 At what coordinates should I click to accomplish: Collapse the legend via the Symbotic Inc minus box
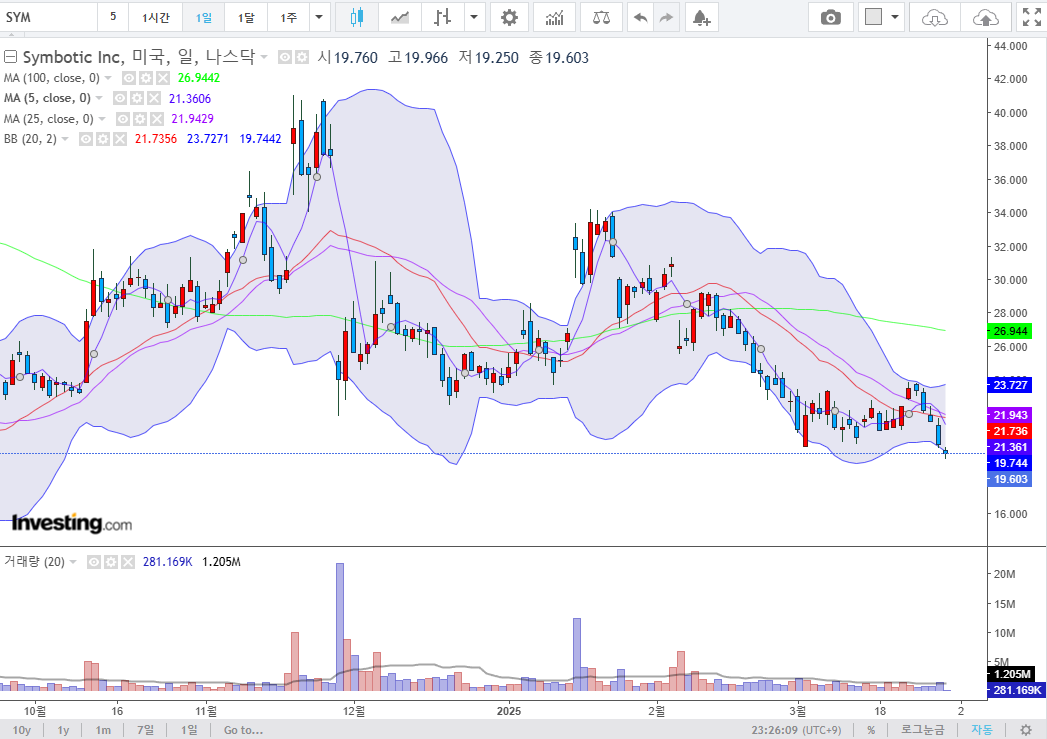pos(10,57)
